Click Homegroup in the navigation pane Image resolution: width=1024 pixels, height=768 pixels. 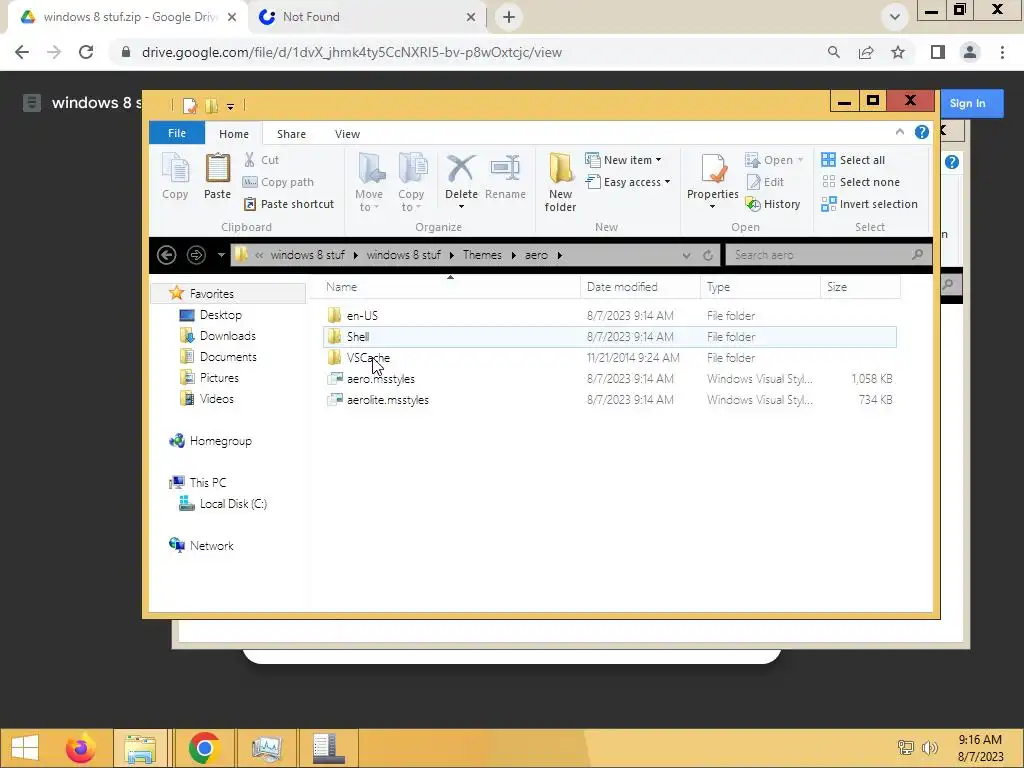220,441
